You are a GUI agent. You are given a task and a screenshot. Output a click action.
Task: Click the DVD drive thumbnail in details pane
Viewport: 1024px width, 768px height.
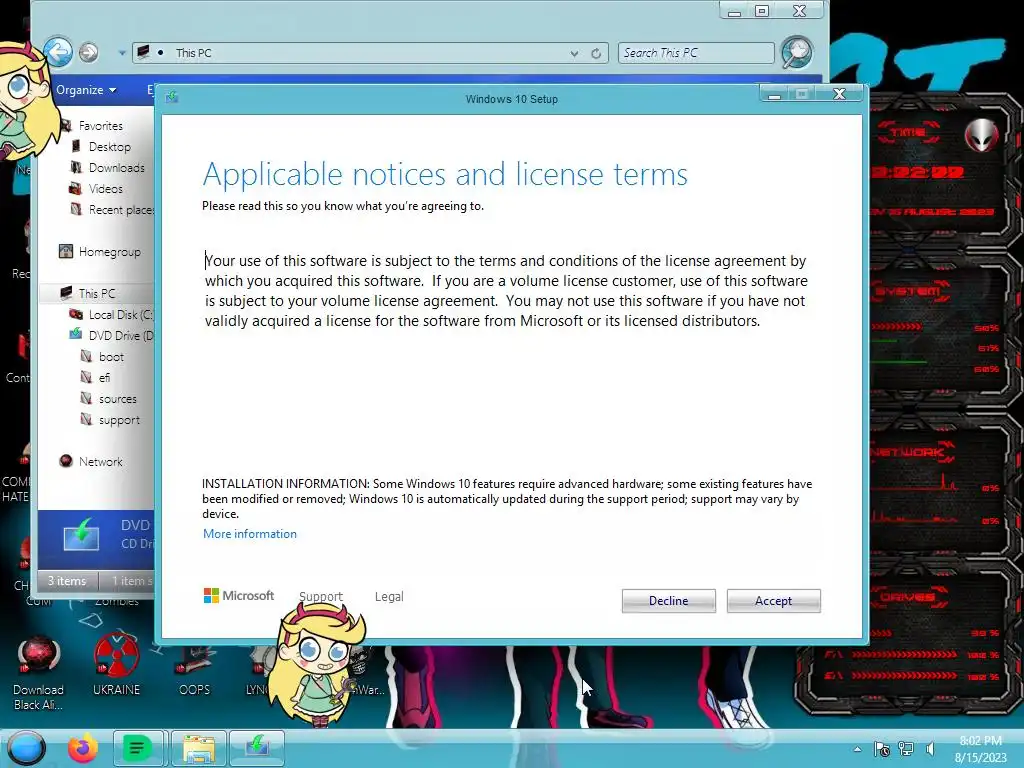pos(81,534)
